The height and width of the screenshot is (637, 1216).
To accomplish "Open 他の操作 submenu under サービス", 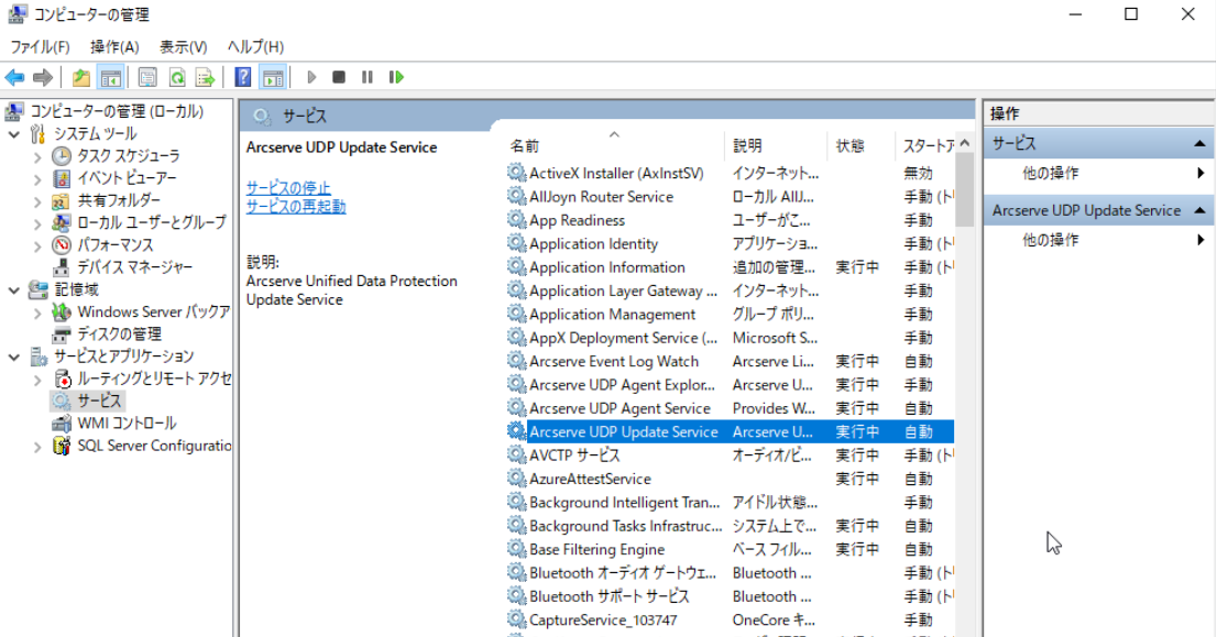I will pos(1098,173).
